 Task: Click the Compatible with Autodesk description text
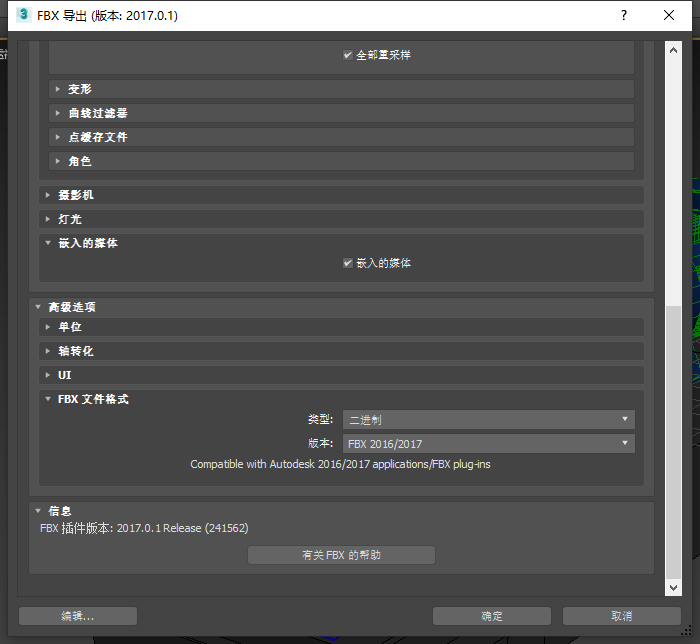tap(340, 464)
